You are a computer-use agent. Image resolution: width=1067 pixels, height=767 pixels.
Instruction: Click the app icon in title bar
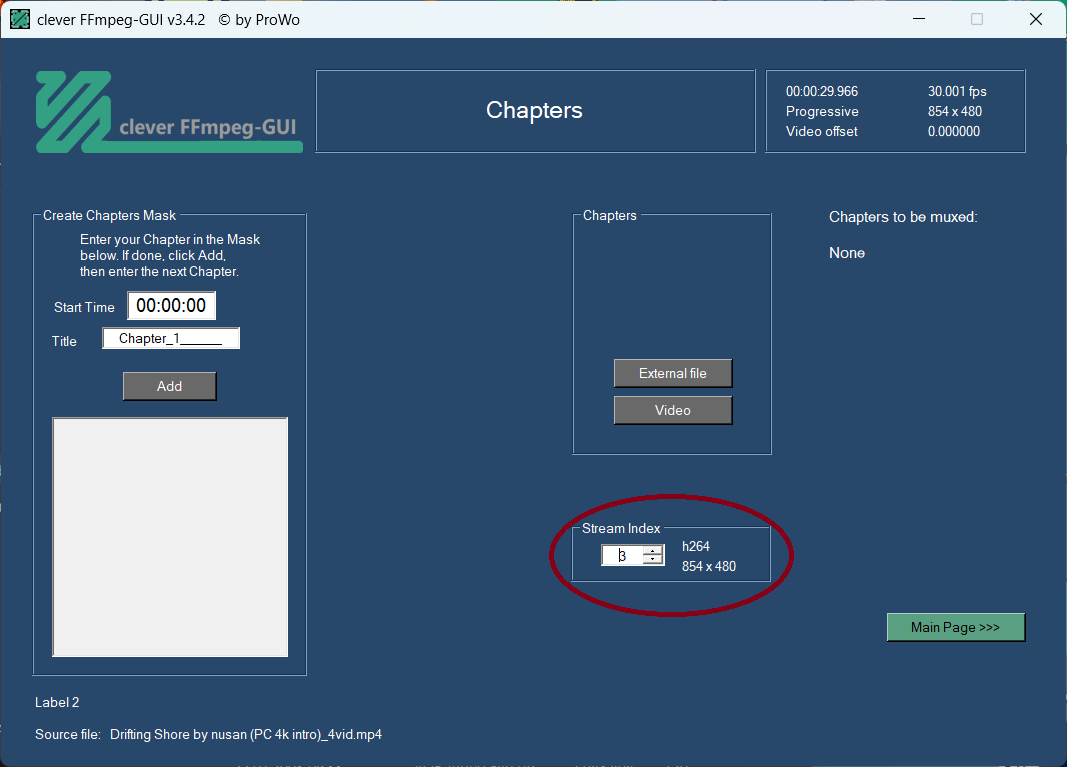pyautogui.click(x=20, y=19)
